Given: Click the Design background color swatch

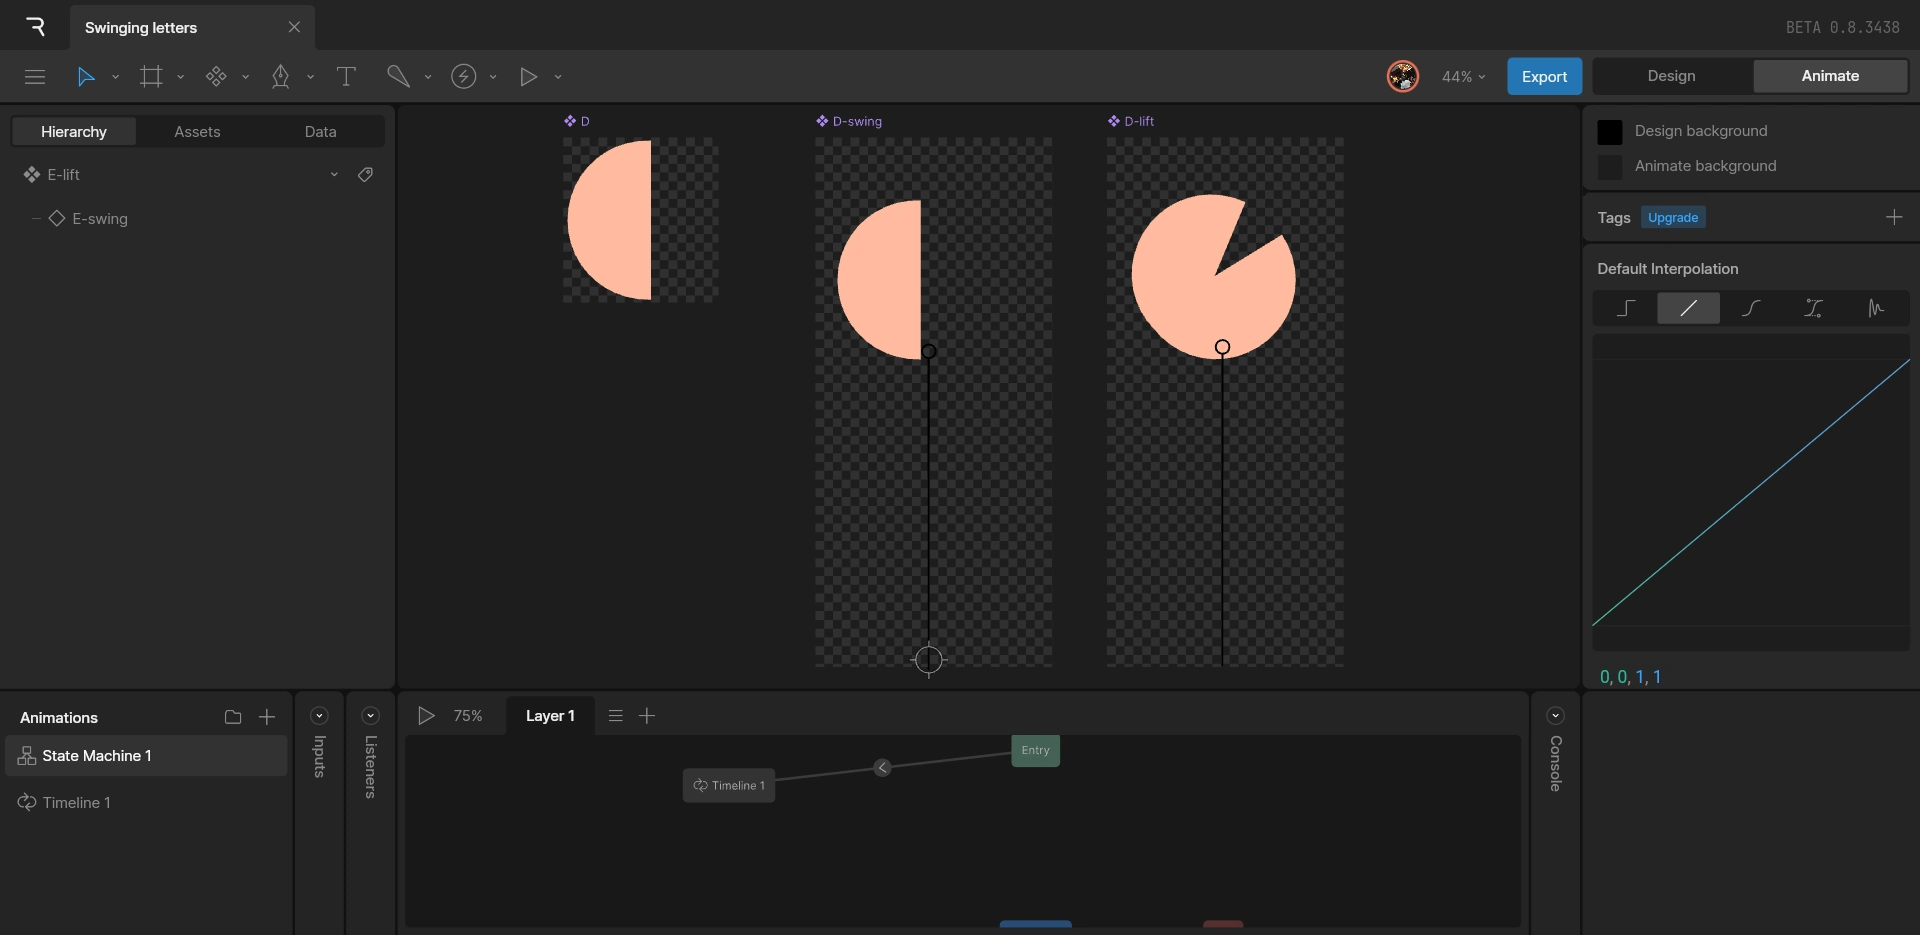Looking at the screenshot, I should [x=1610, y=132].
